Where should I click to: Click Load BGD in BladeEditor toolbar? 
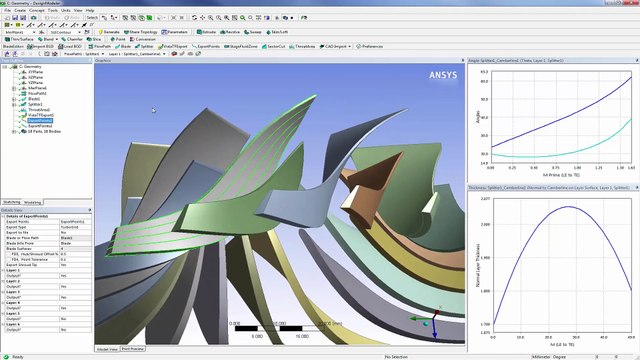(x=69, y=47)
